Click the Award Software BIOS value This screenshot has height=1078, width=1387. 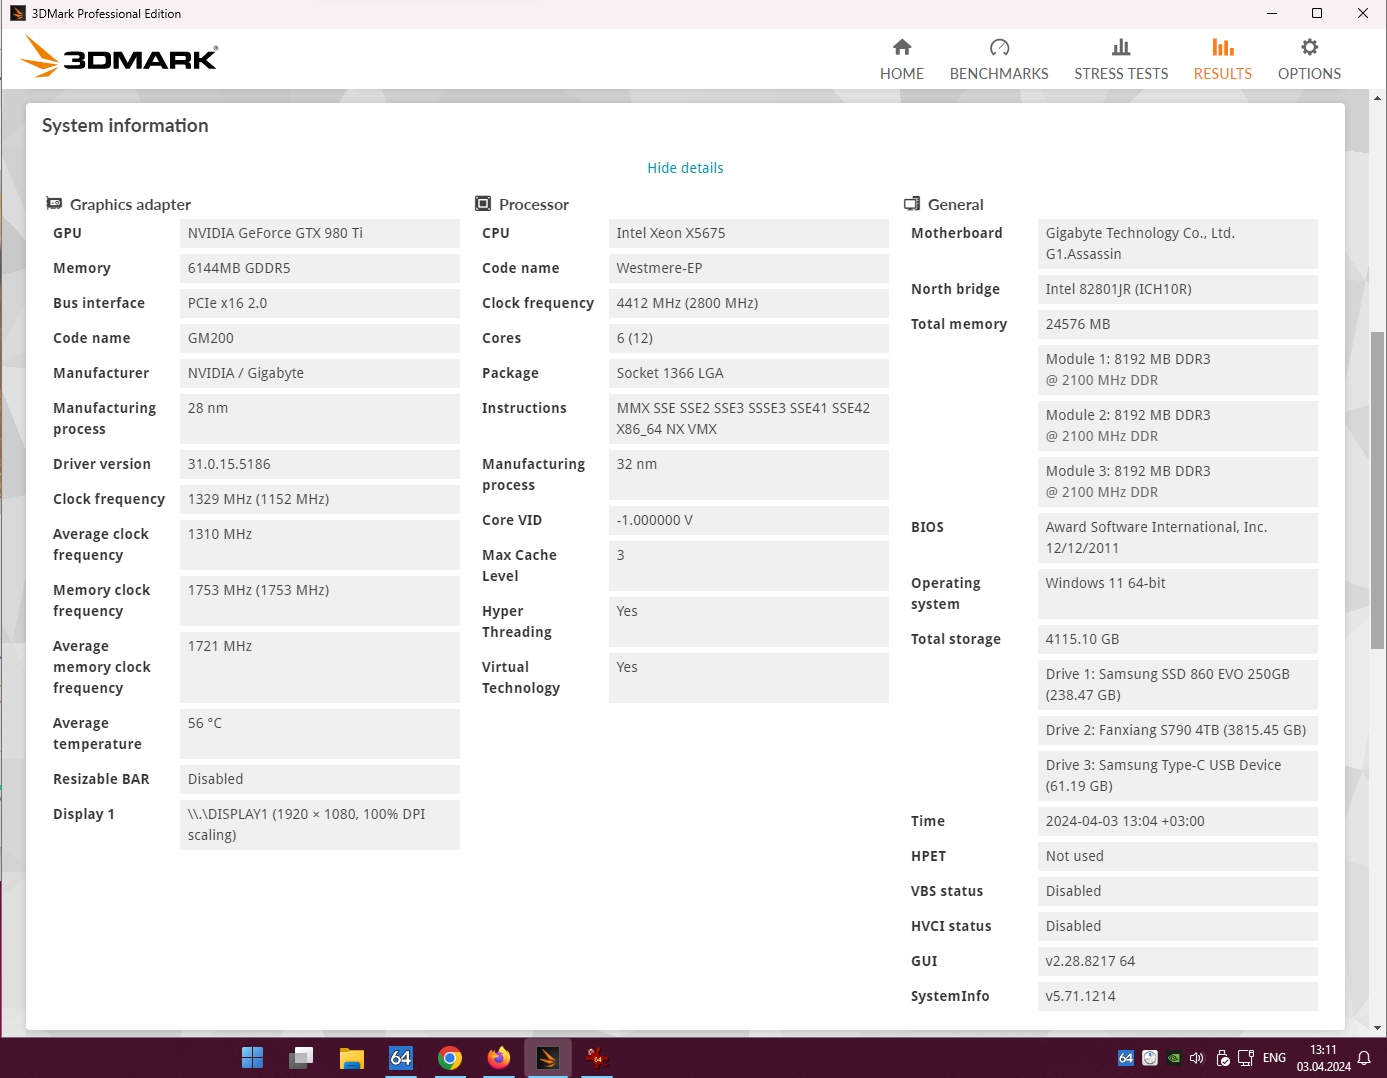coord(1178,537)
